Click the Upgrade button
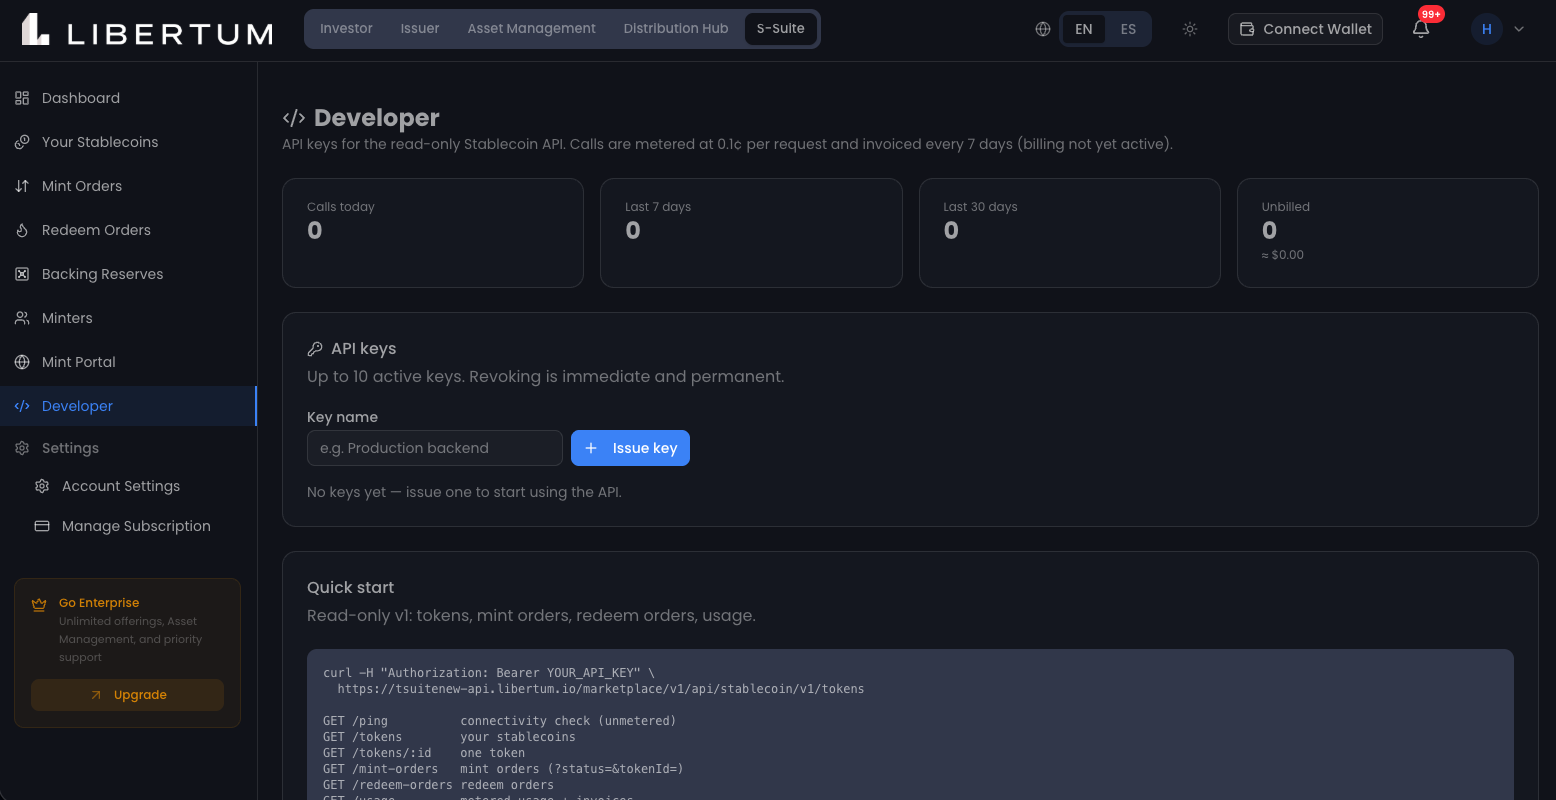 click(127, 695)
